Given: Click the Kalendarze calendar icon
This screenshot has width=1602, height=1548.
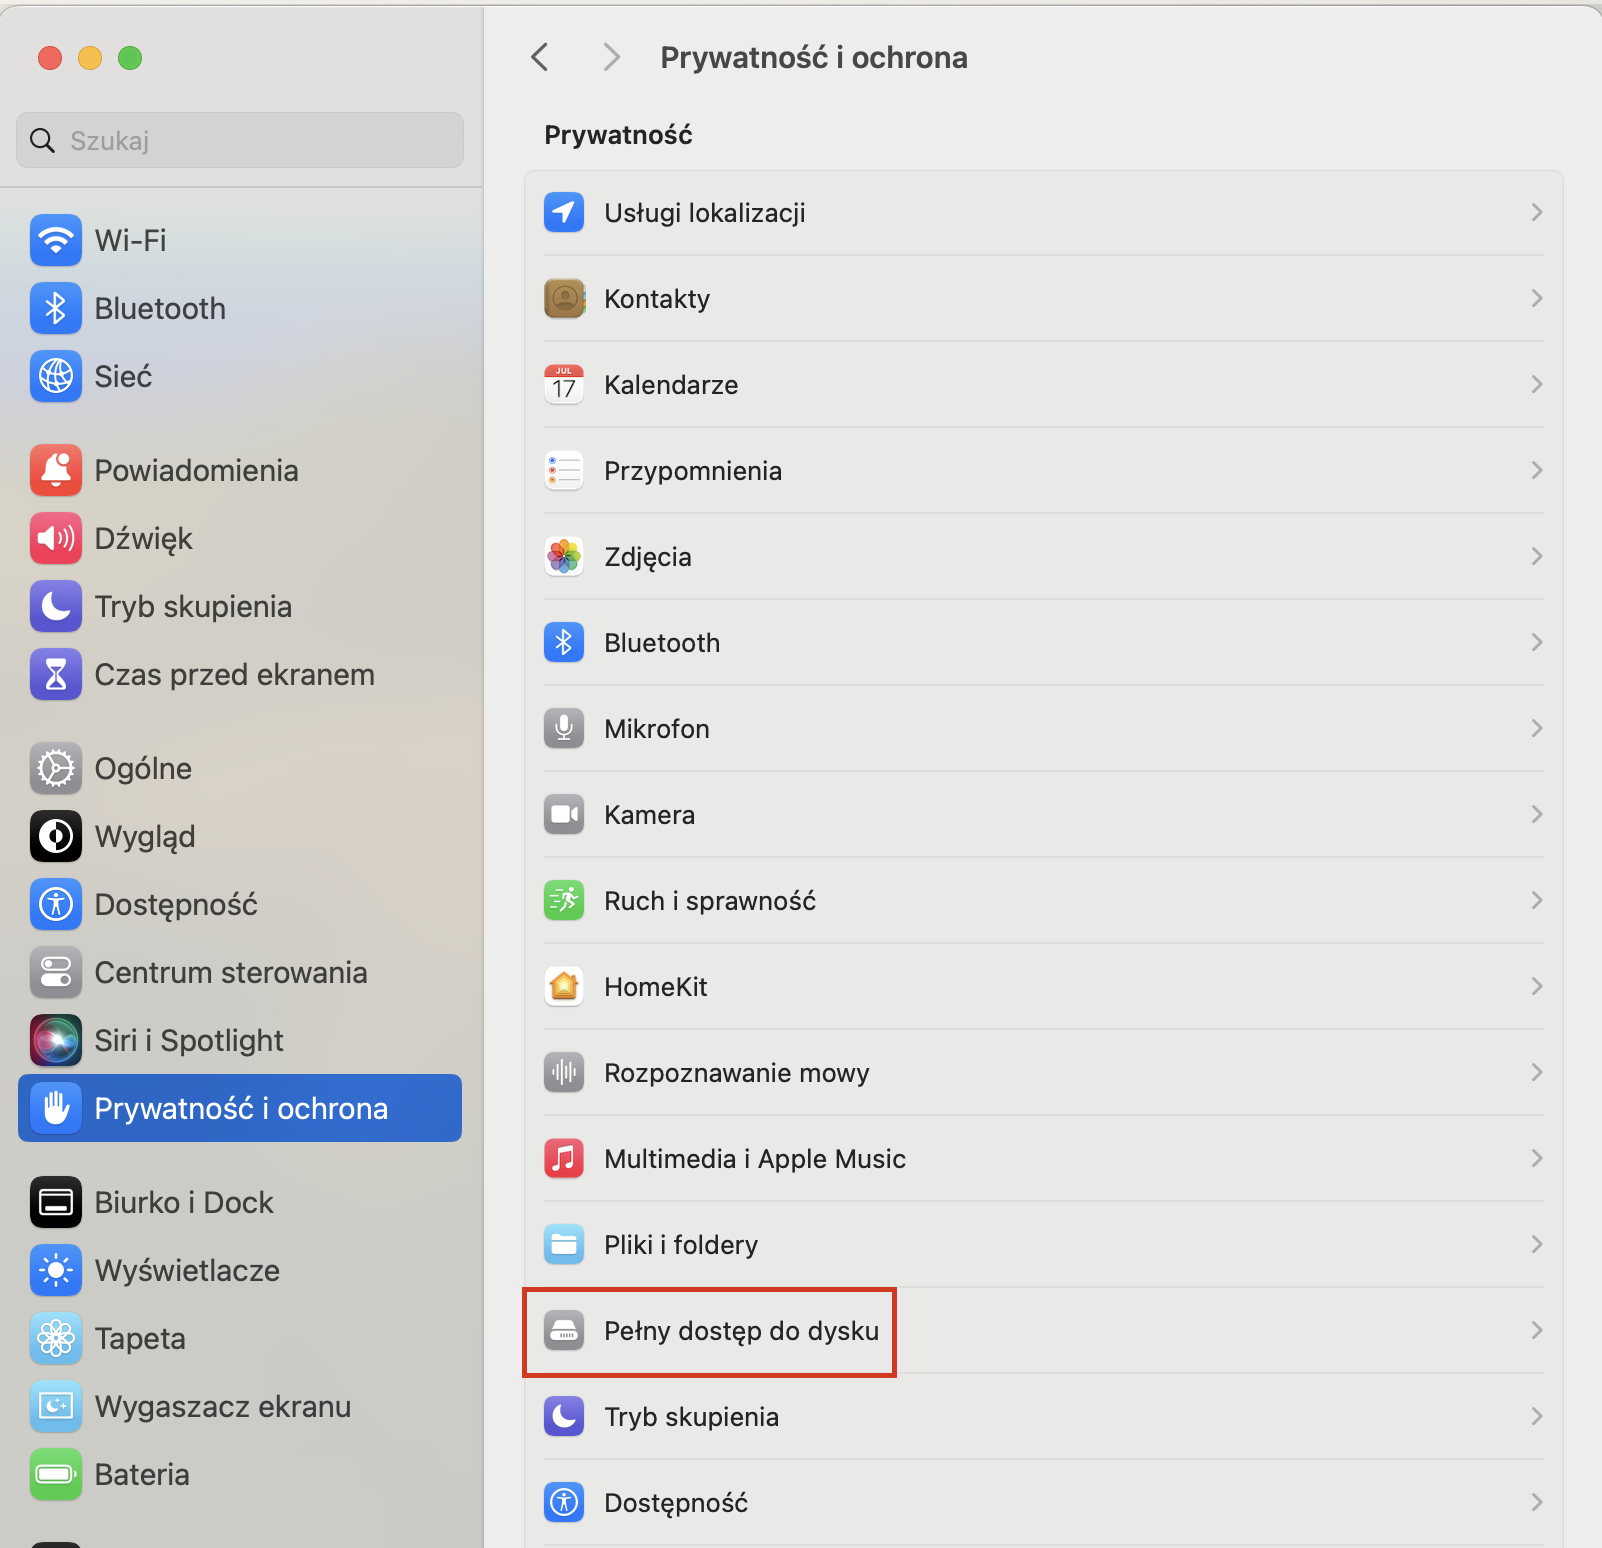Looking at the screenshot, I should coord(564,384).
